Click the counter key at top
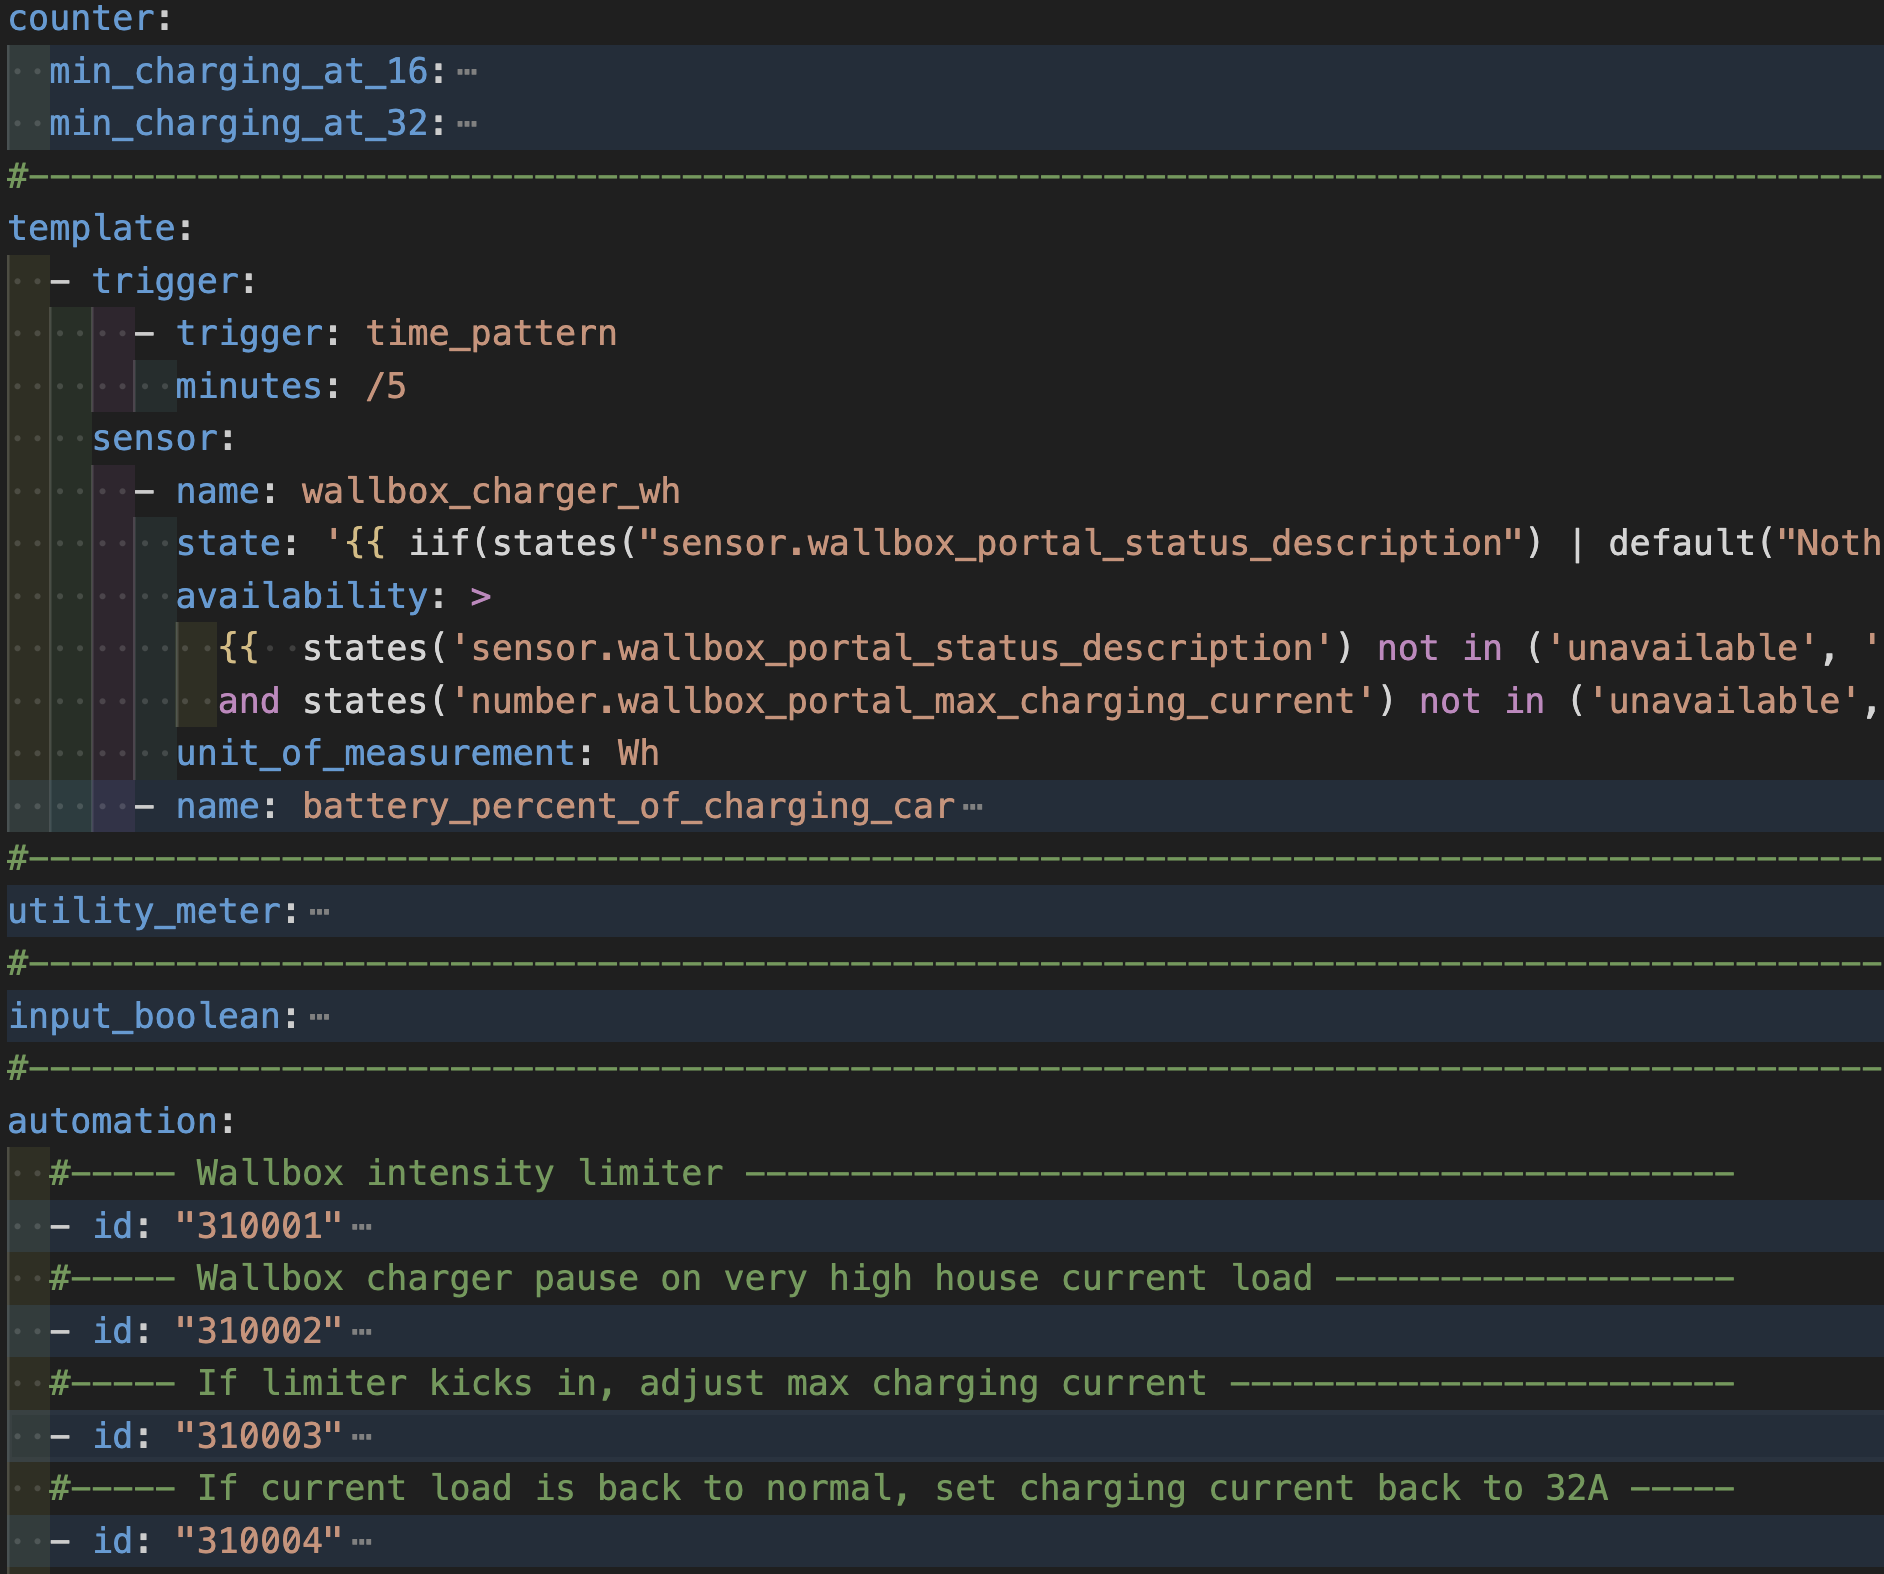The height and width of the screenshot is (1574, 1884). coord(80,18)
